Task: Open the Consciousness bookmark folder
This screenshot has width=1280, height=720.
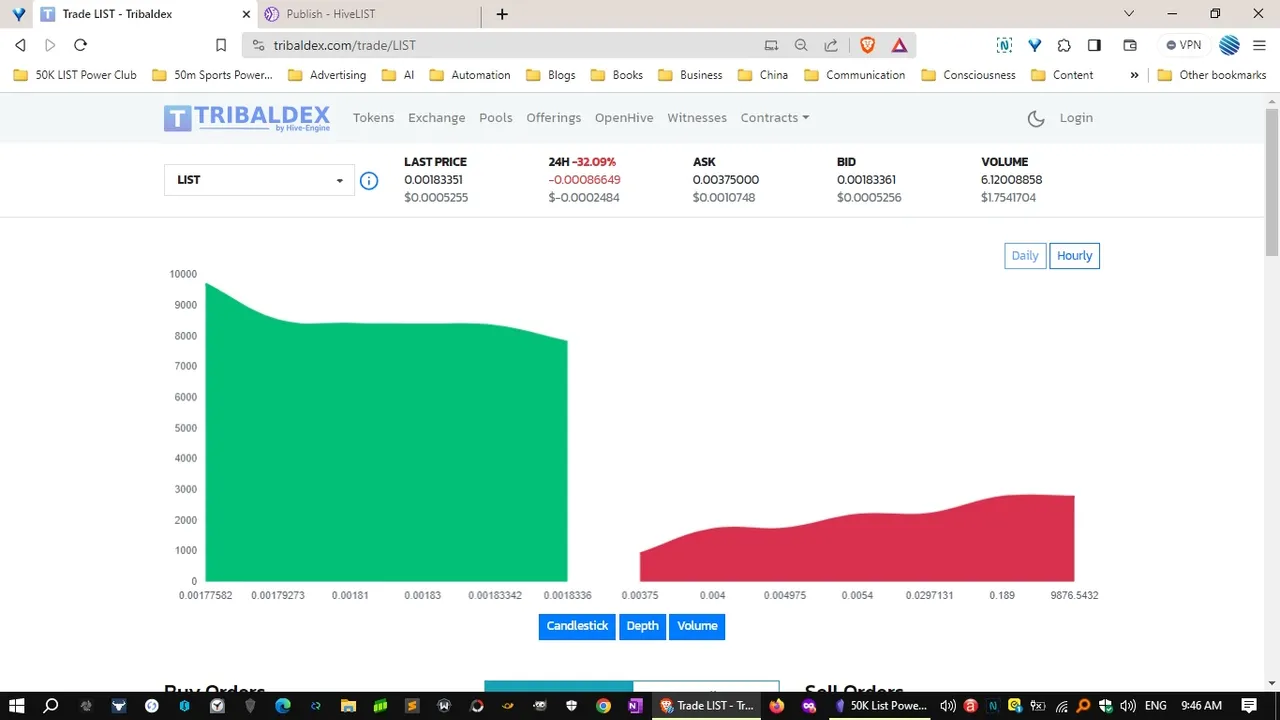Action: [x=968, y=75]
